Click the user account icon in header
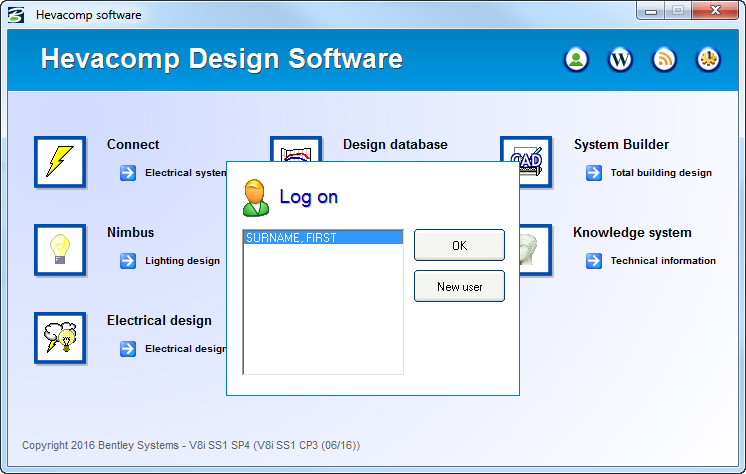746x474 pixels. click(x=576, y=59)
